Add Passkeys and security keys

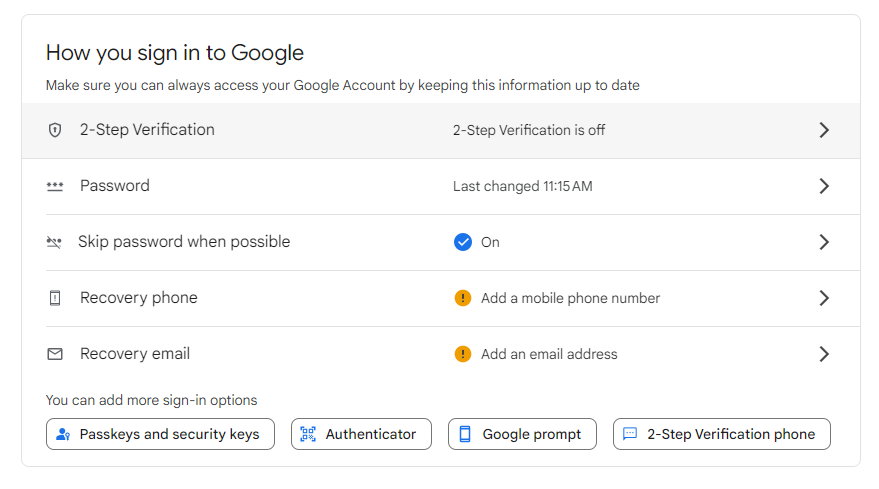160,434
